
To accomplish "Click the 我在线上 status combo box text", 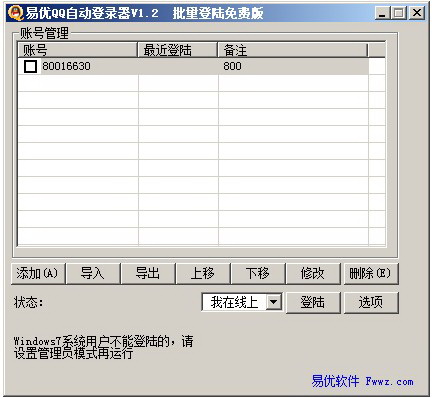I will (x=234, y=302).
